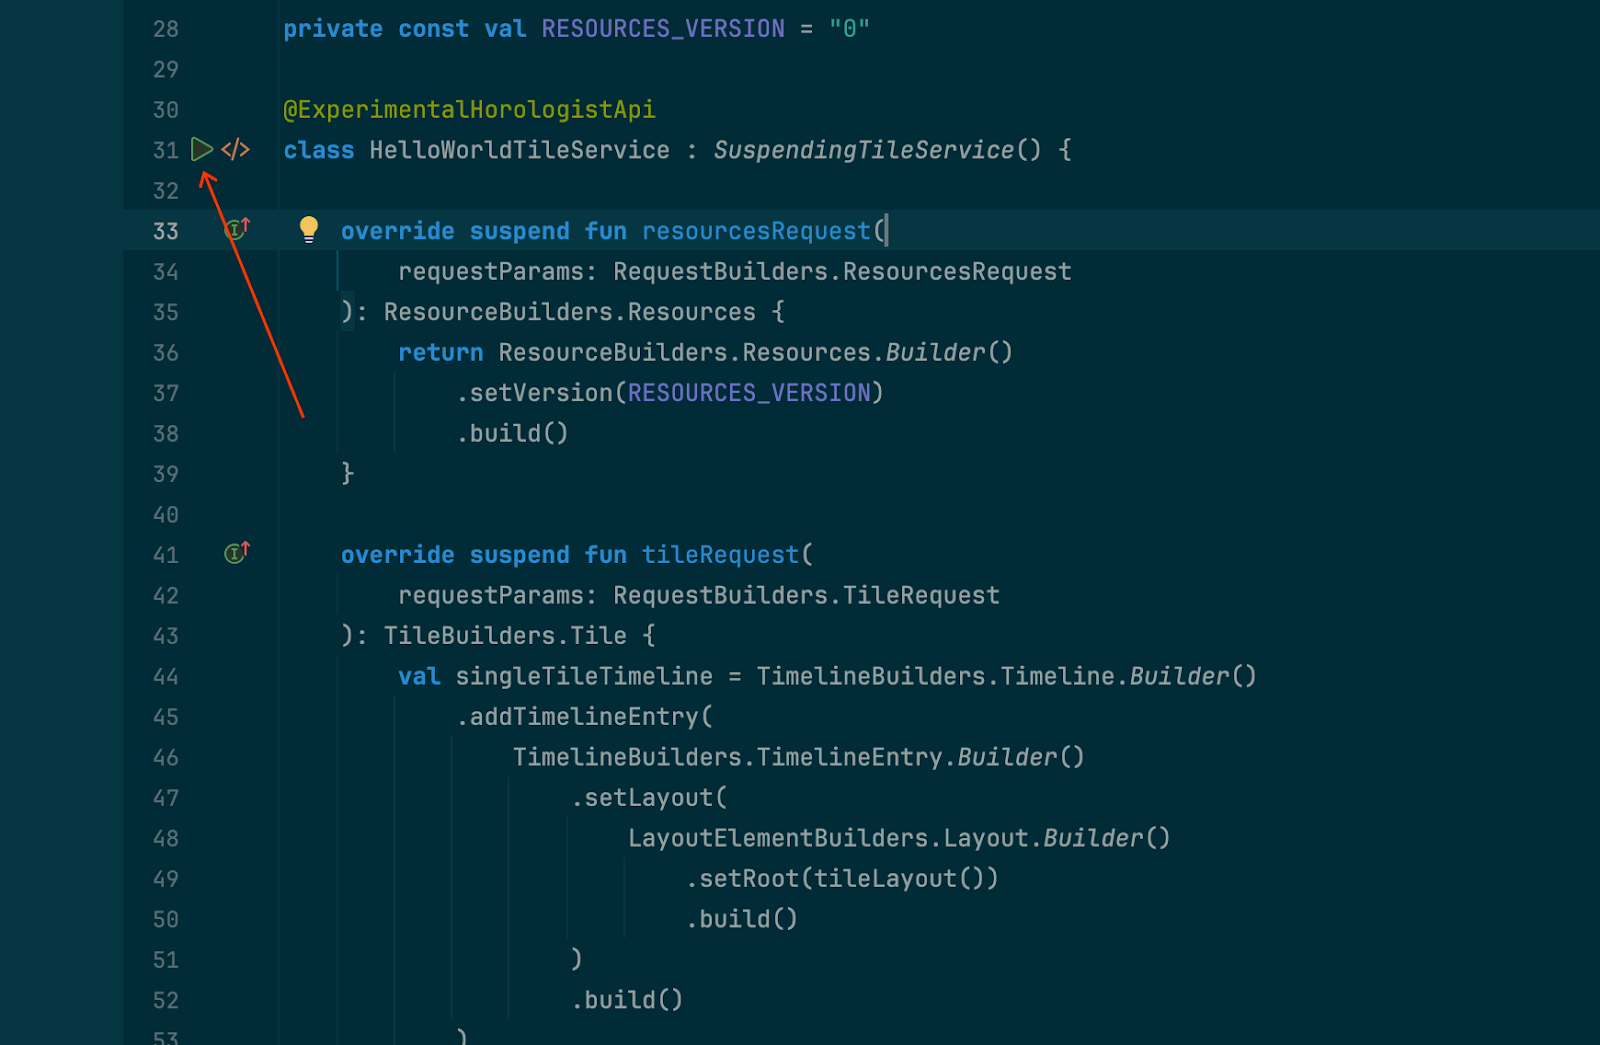The height and width of the screenshot is (1045, 1600).
Task: Click the "0" string literal
Action: pyautogui.click(x=849, y=29)
